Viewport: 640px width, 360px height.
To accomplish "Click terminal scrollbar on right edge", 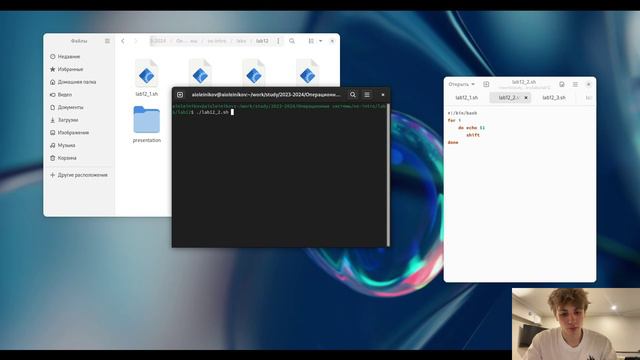I will coord(388,174).
